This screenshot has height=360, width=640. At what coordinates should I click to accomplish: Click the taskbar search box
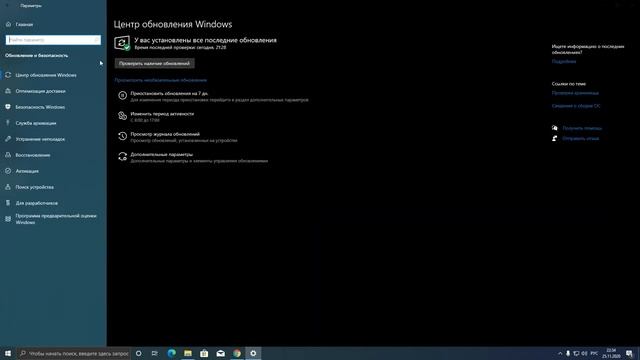tap(73, 353)
